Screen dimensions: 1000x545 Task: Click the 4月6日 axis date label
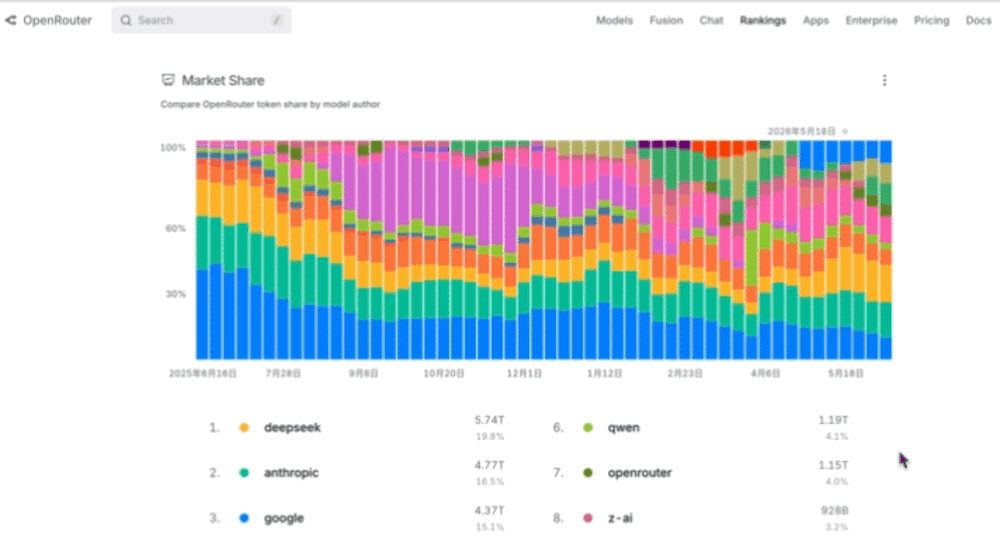click(x=765, y=374)
